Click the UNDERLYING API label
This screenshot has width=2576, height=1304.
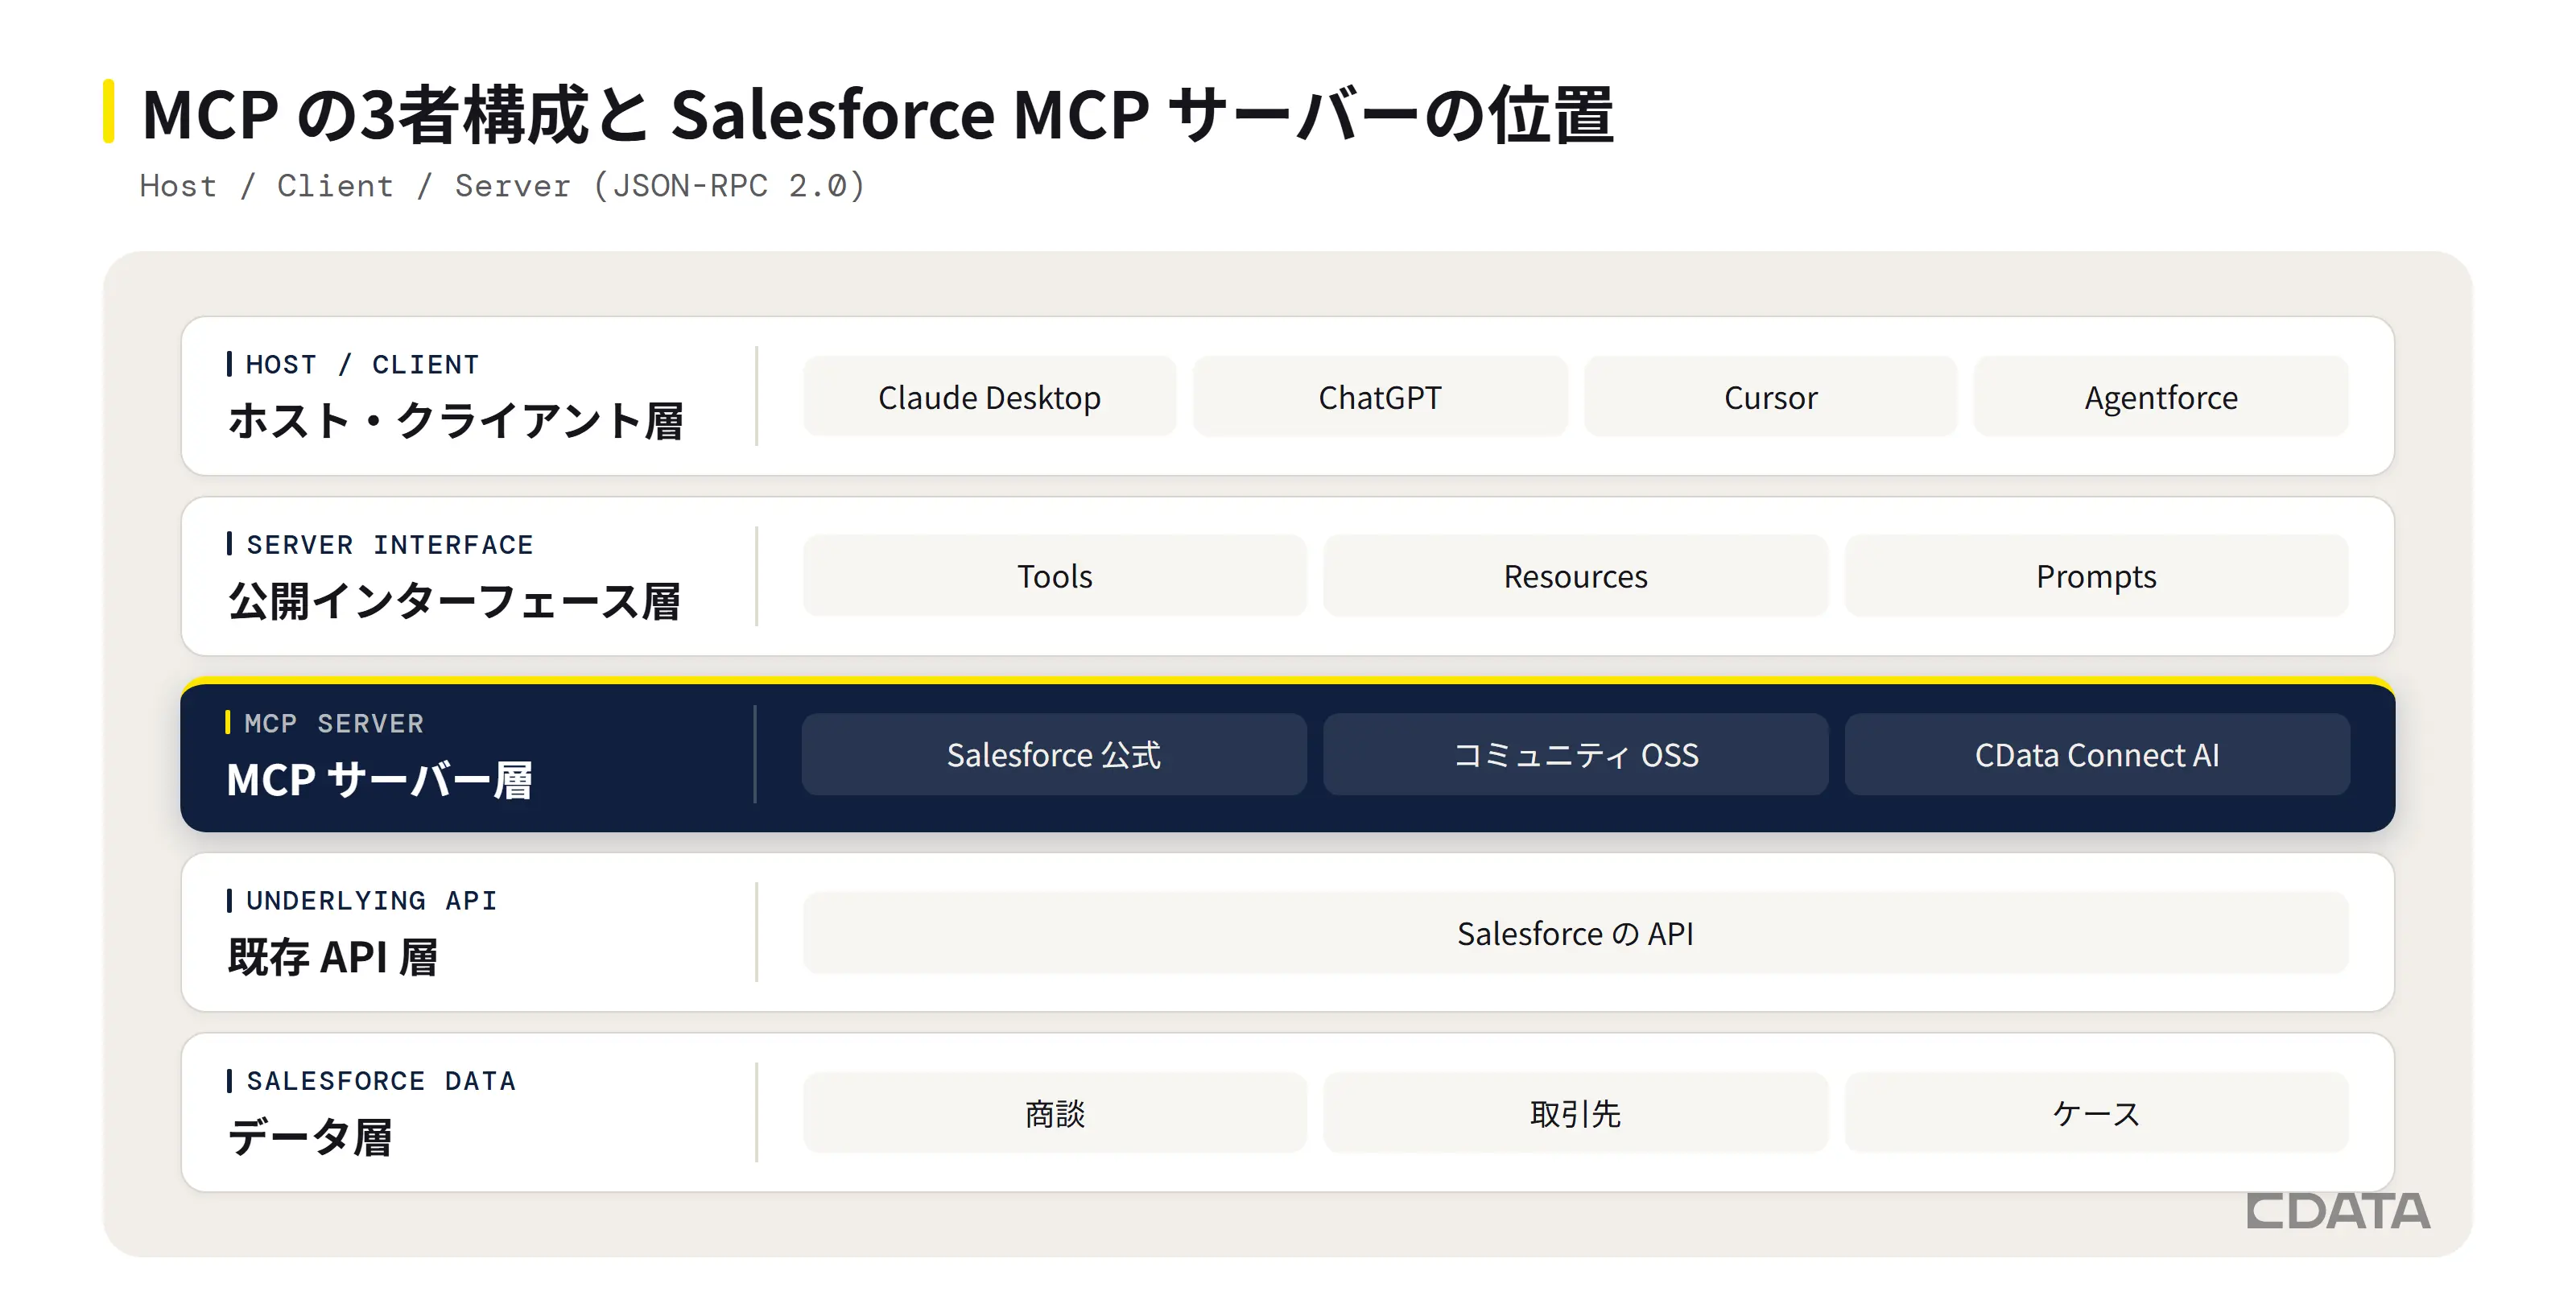371,900
